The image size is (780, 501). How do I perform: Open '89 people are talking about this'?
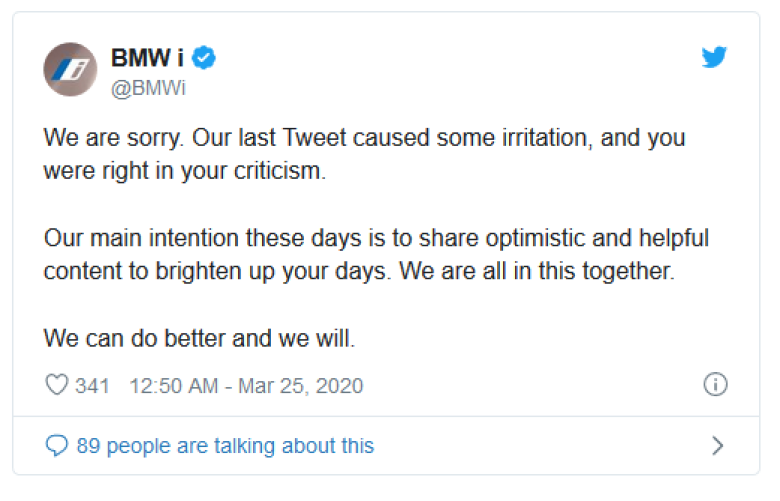[x=225, y=446]
